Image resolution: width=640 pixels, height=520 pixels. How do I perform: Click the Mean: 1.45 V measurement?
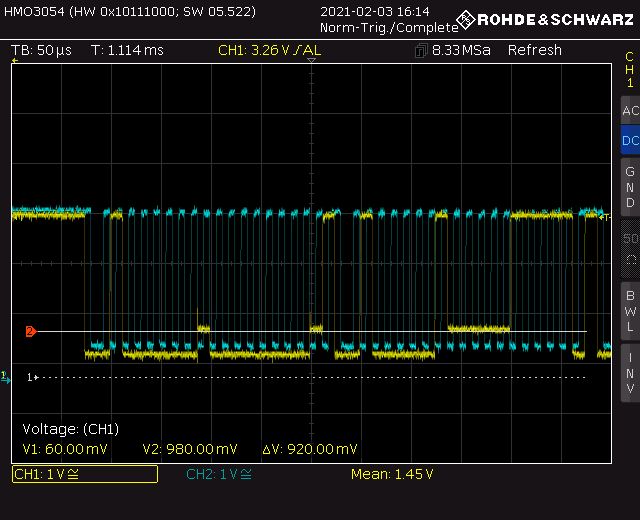point(392,474)
